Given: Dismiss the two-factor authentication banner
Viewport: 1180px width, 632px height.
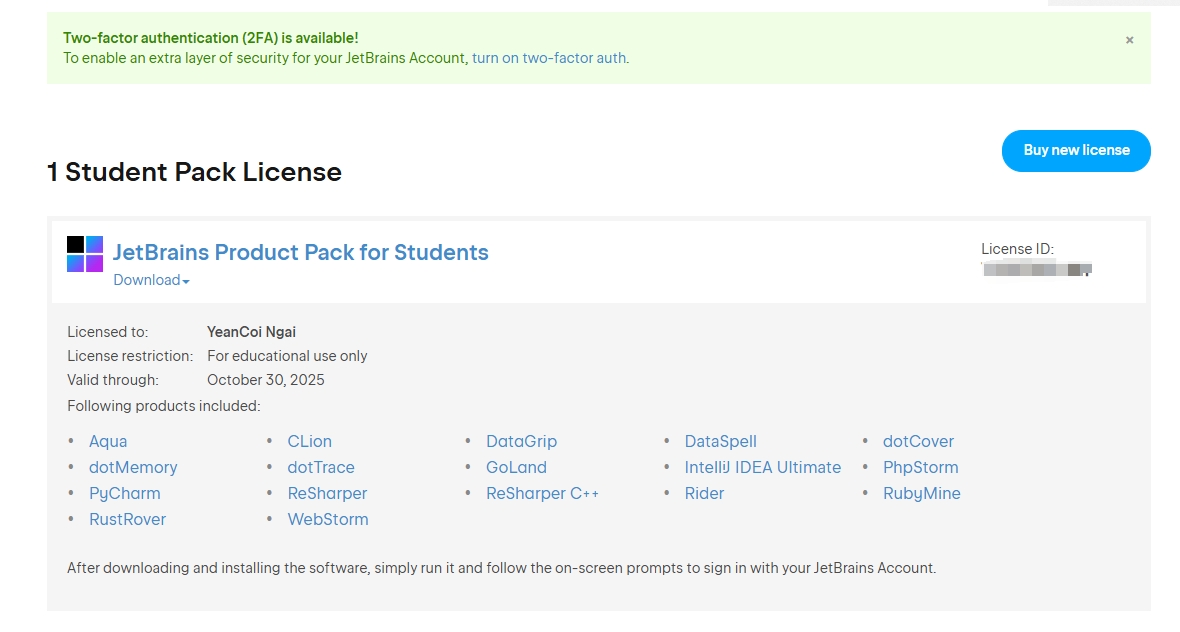Looking at the screenshot, I should coord(1129,40).
